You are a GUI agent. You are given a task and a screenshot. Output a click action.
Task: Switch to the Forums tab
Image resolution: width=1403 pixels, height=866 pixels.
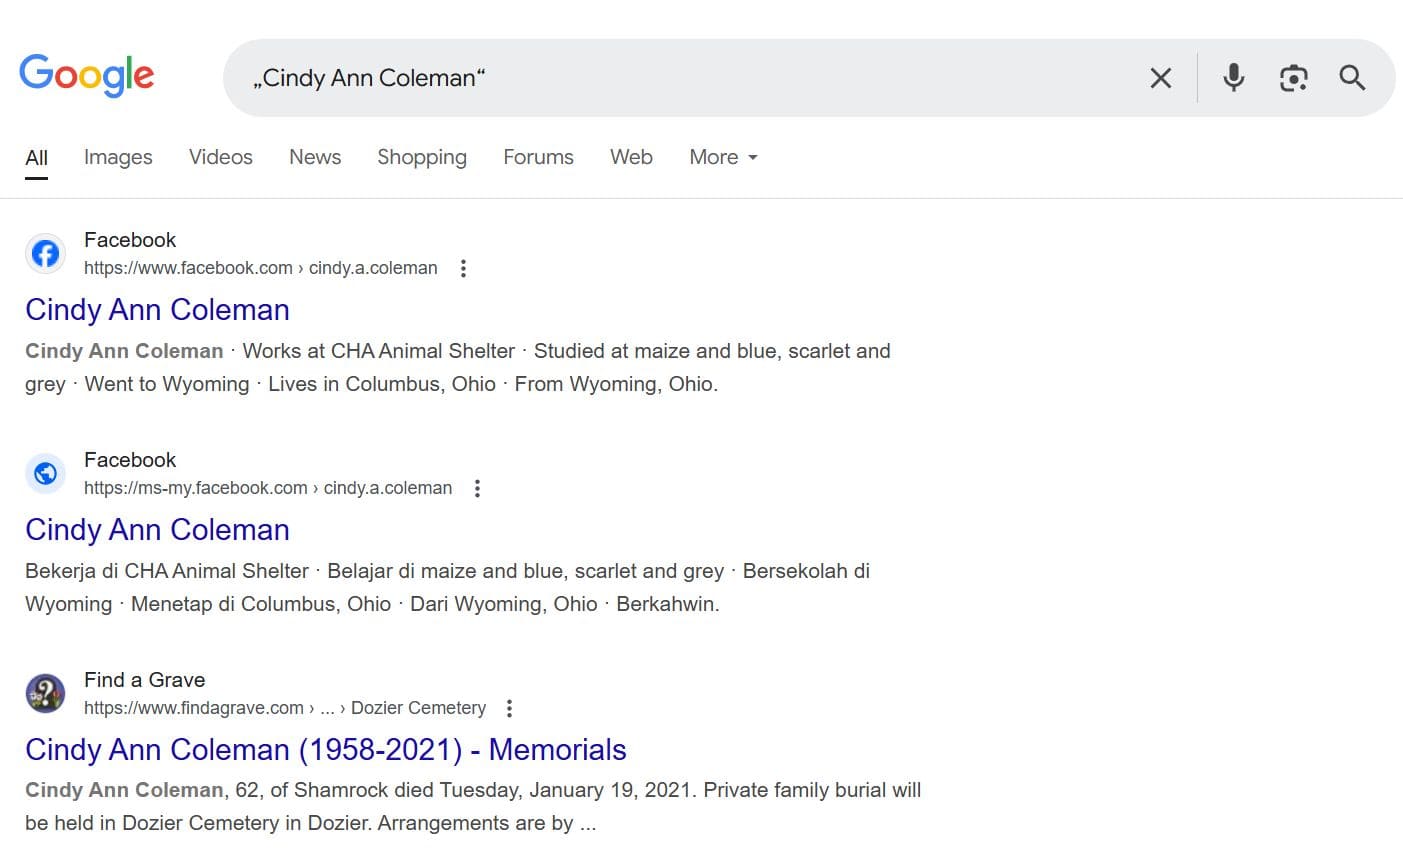click(538, 157)
